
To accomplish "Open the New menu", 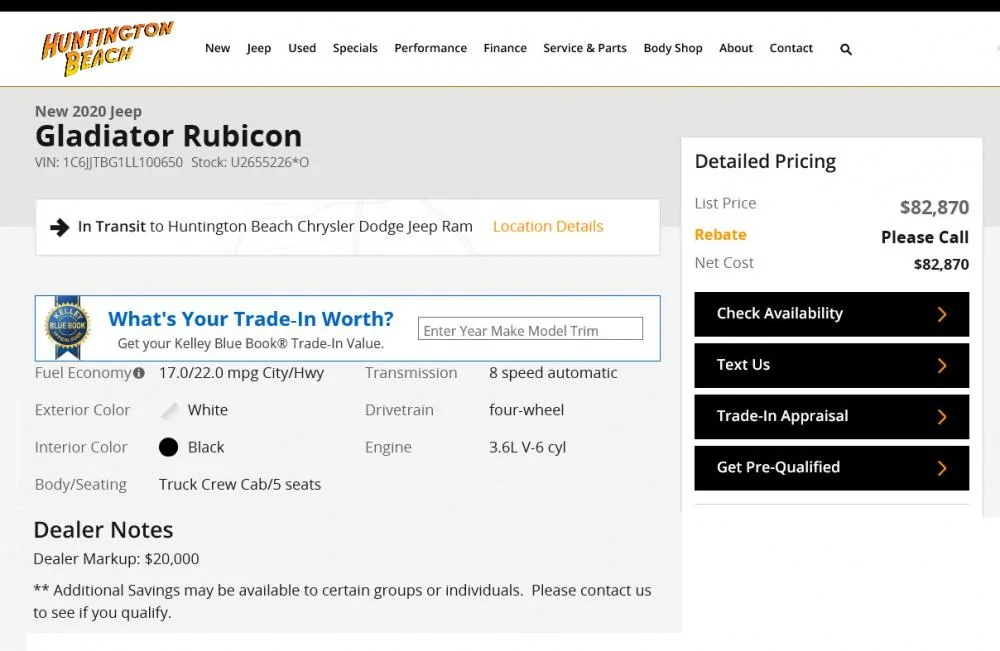I will click(217, 48).
